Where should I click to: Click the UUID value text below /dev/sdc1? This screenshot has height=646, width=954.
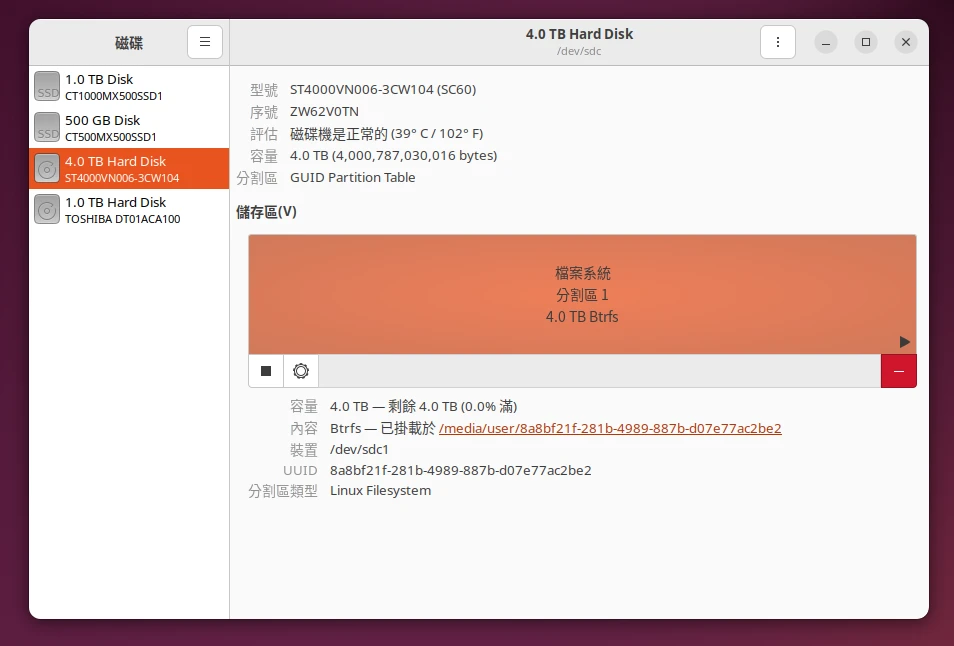(x=460, y=470)
